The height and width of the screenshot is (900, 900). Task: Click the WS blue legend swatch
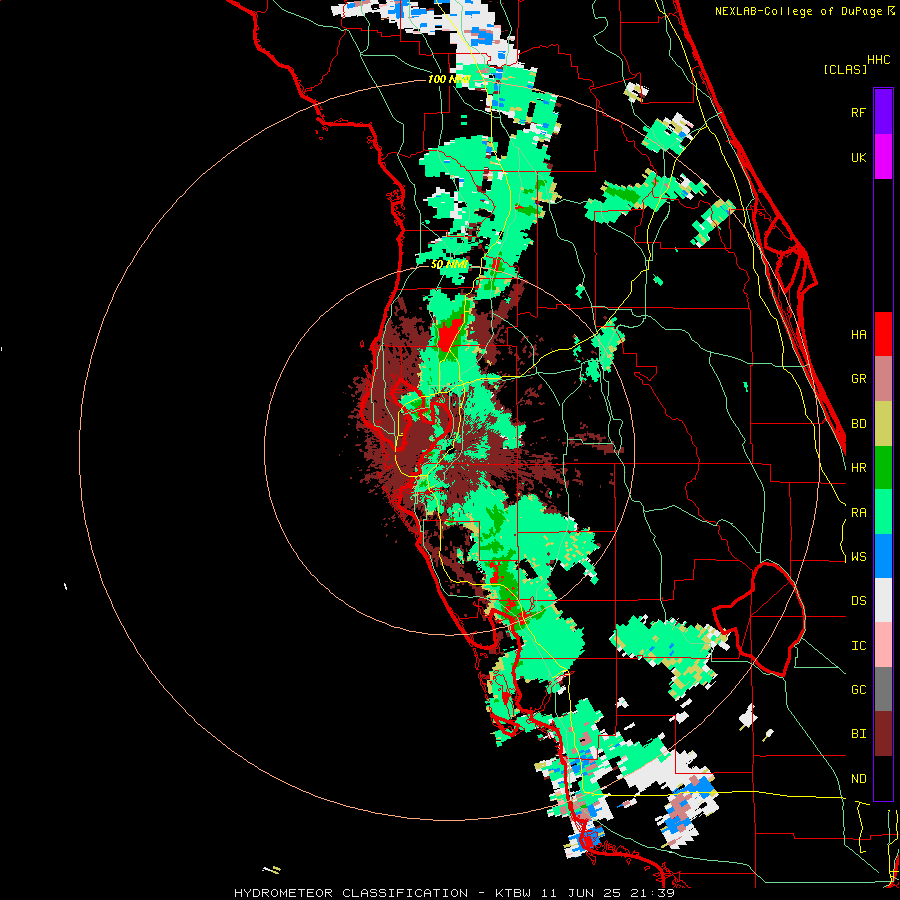click(x=883, y=556)
